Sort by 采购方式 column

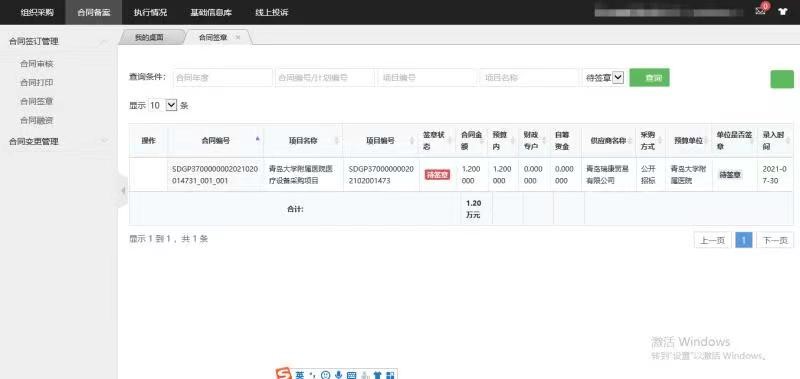click(660, 141)
